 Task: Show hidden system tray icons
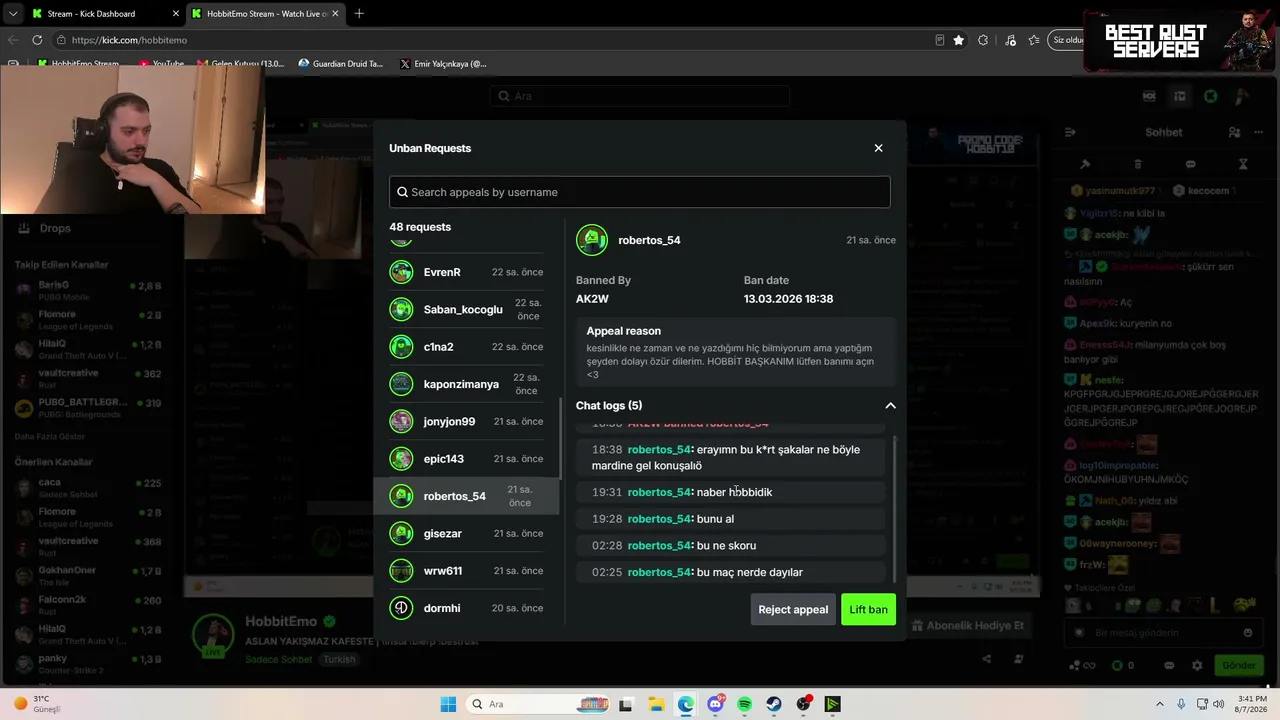pos(1160,704)
